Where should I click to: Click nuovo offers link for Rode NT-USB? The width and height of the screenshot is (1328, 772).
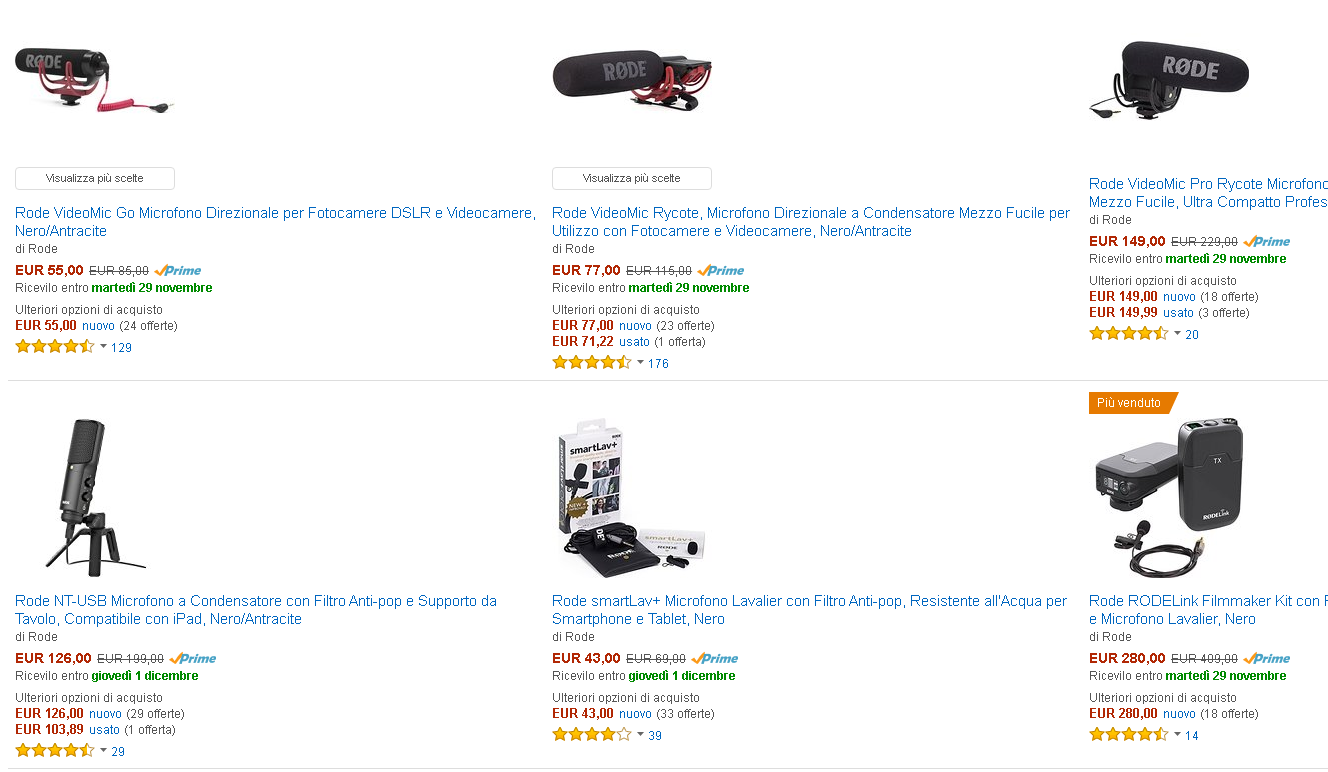click(105, 713)
